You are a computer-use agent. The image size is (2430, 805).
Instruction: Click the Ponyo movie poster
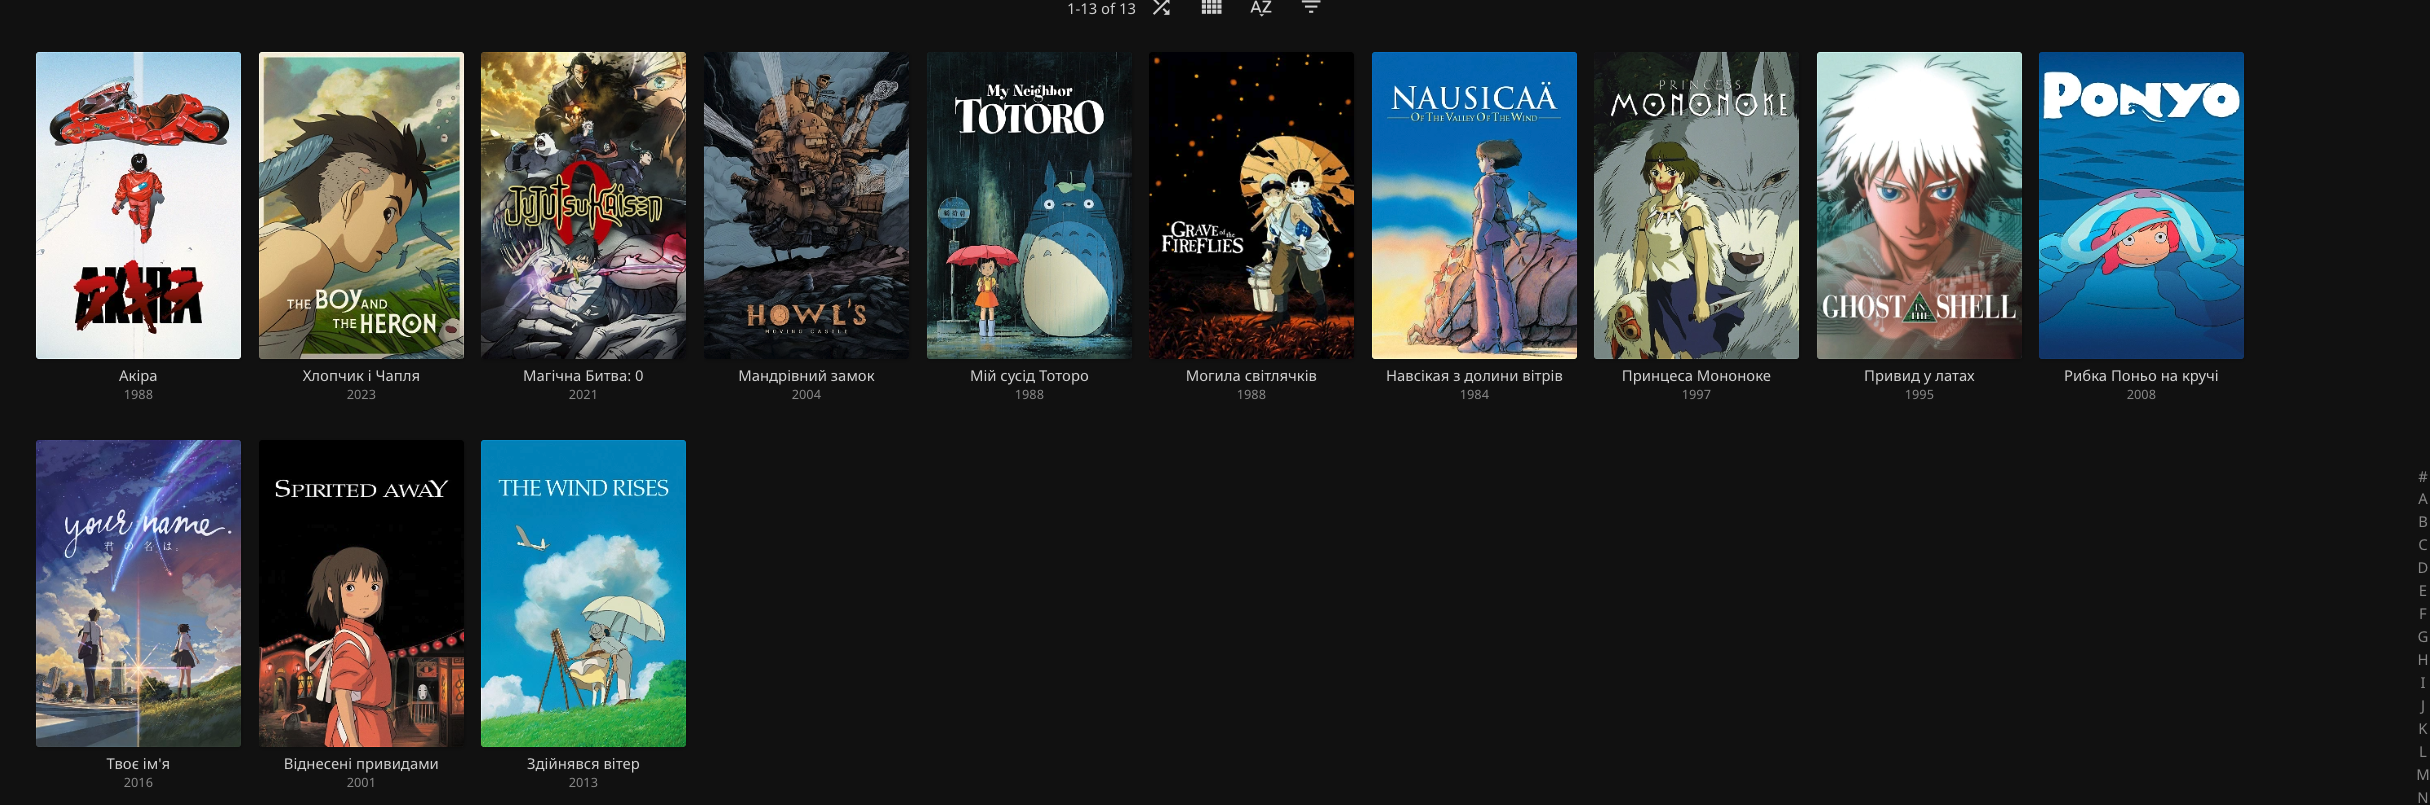2141,205
